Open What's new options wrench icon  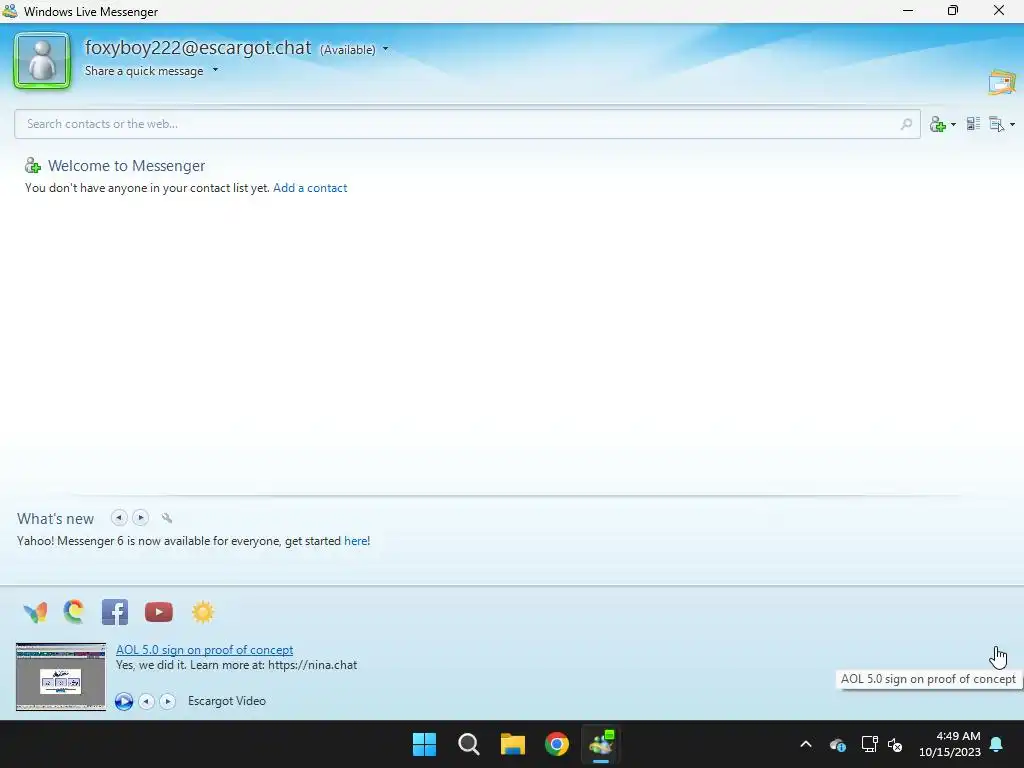pos(167,519)
